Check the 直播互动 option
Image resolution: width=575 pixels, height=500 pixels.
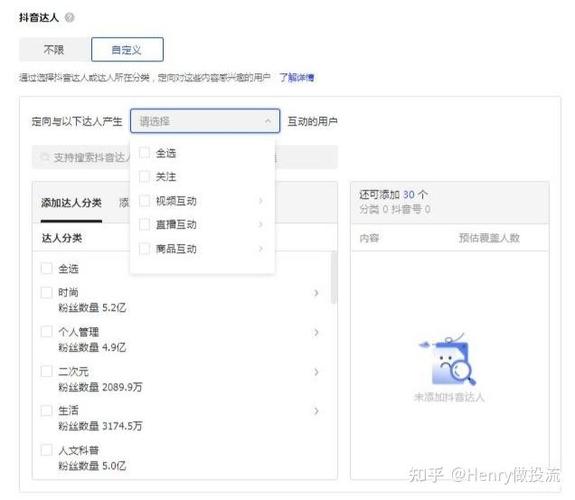coord(144,224)
